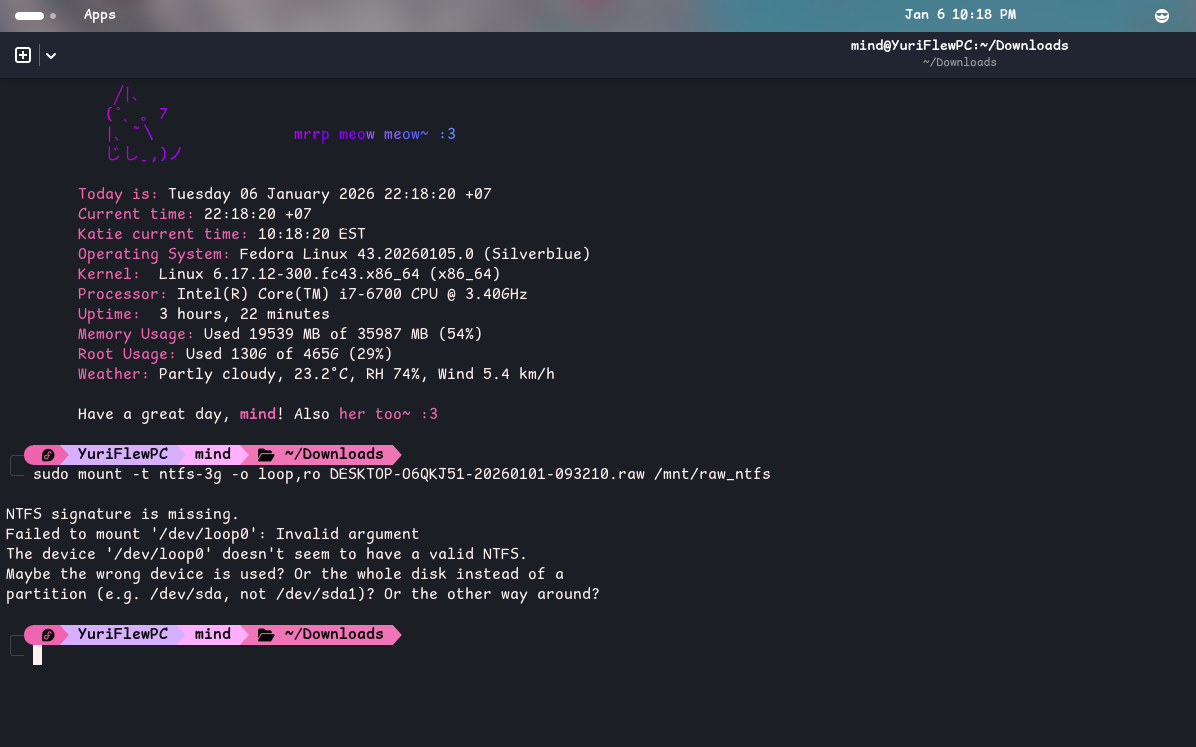The height and width of the screenshot is (747, 1196).
Task: Click the 'mrrp meow meow~ :3' greeting text
Action: click(x=374, y=134)
